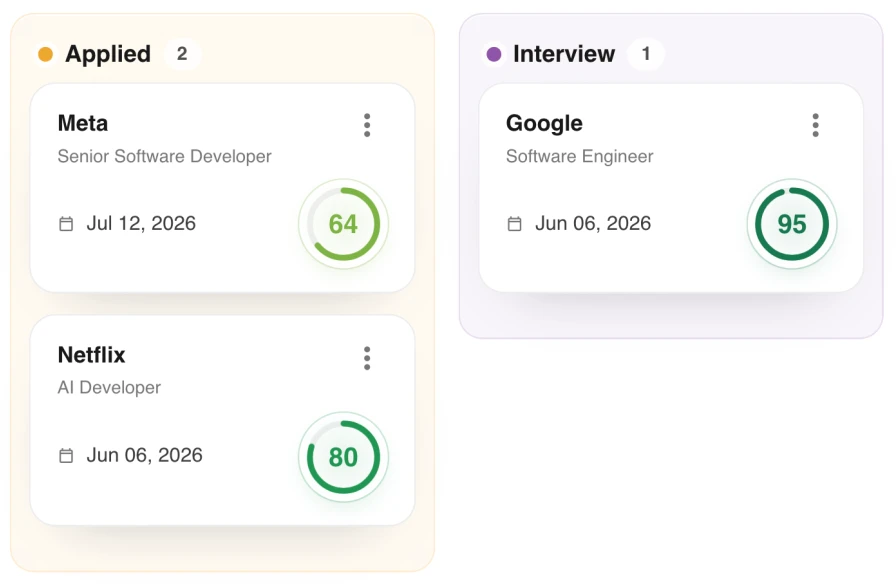The width and height of the screenshot is (896, 584).
Task: Click the AI Developer role text
Action: [x=109, y=387]
